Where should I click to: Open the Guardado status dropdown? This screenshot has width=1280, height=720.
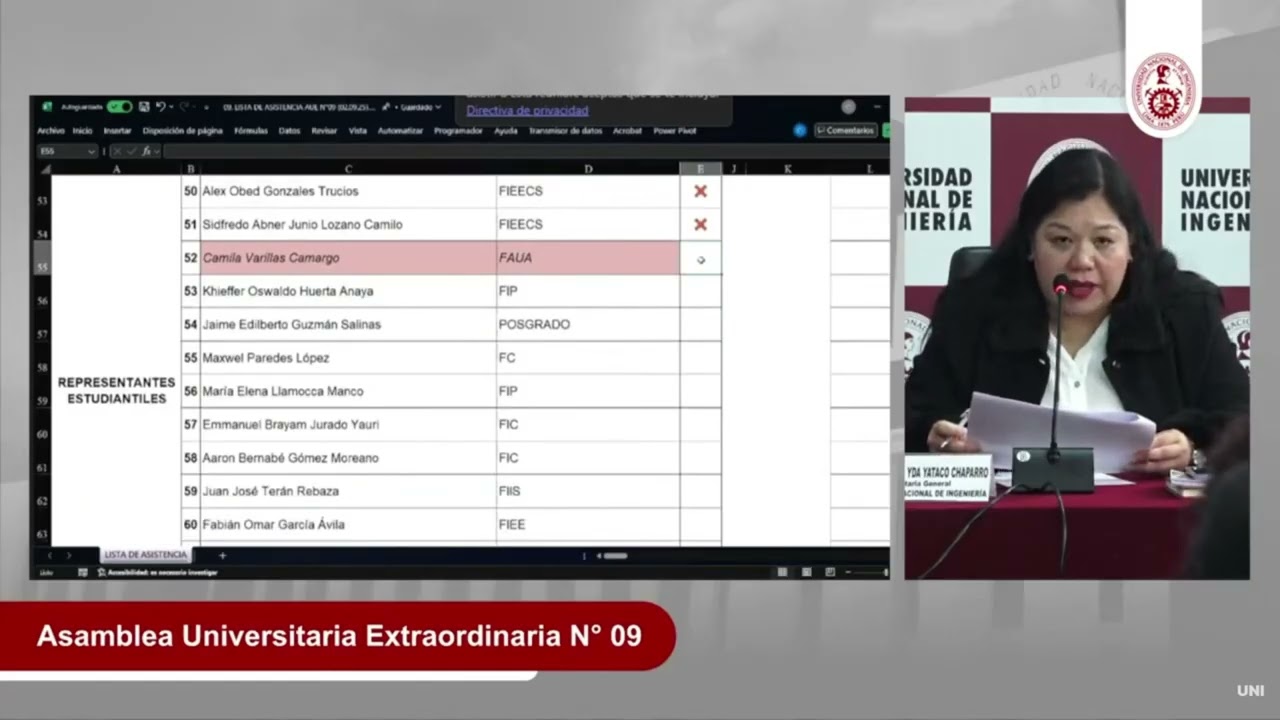click(420, 107)
